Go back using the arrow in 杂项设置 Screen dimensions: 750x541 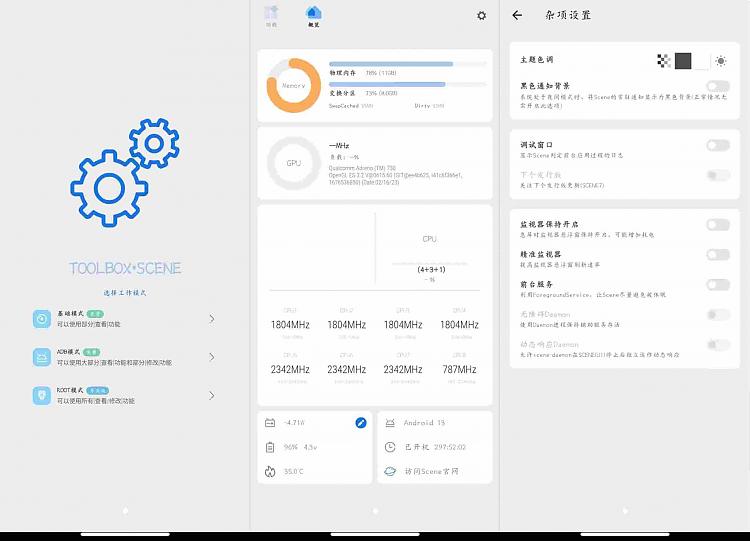tap(517, 16)
